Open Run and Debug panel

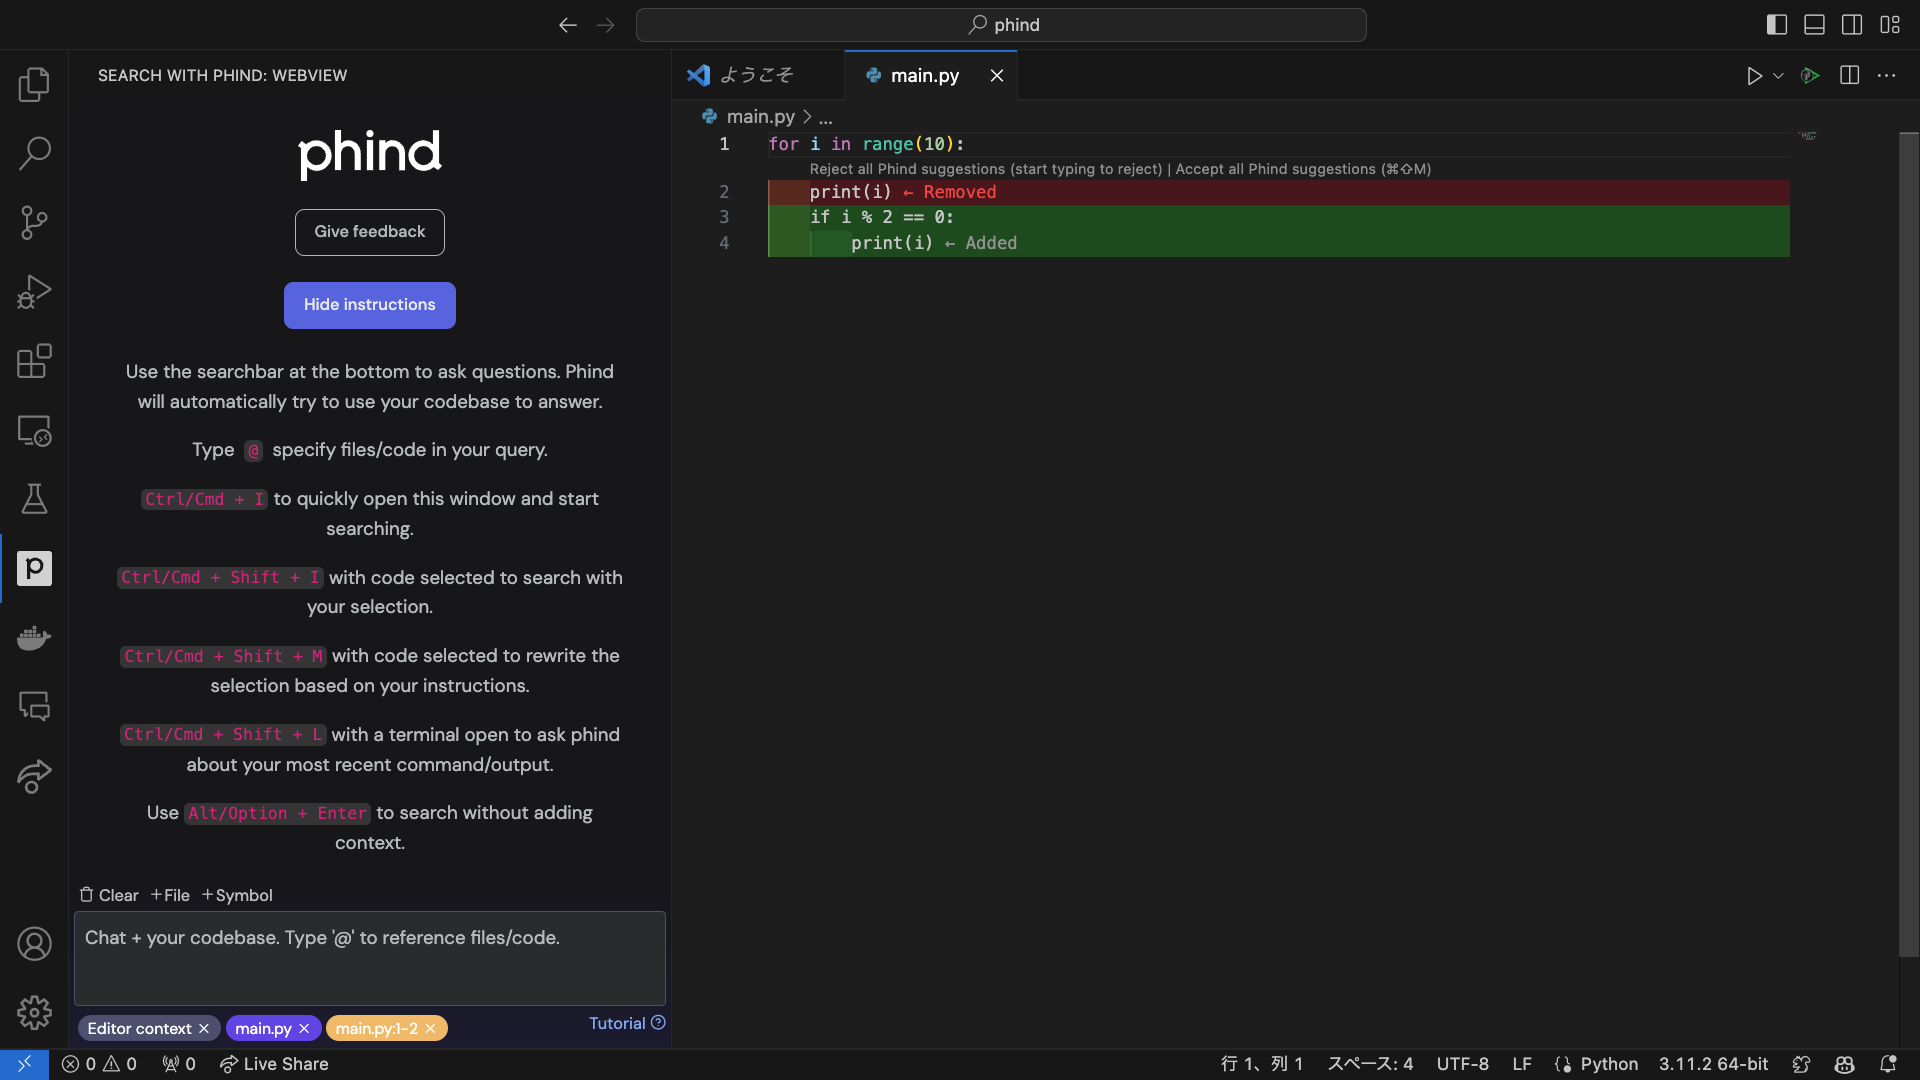(34, 292)
